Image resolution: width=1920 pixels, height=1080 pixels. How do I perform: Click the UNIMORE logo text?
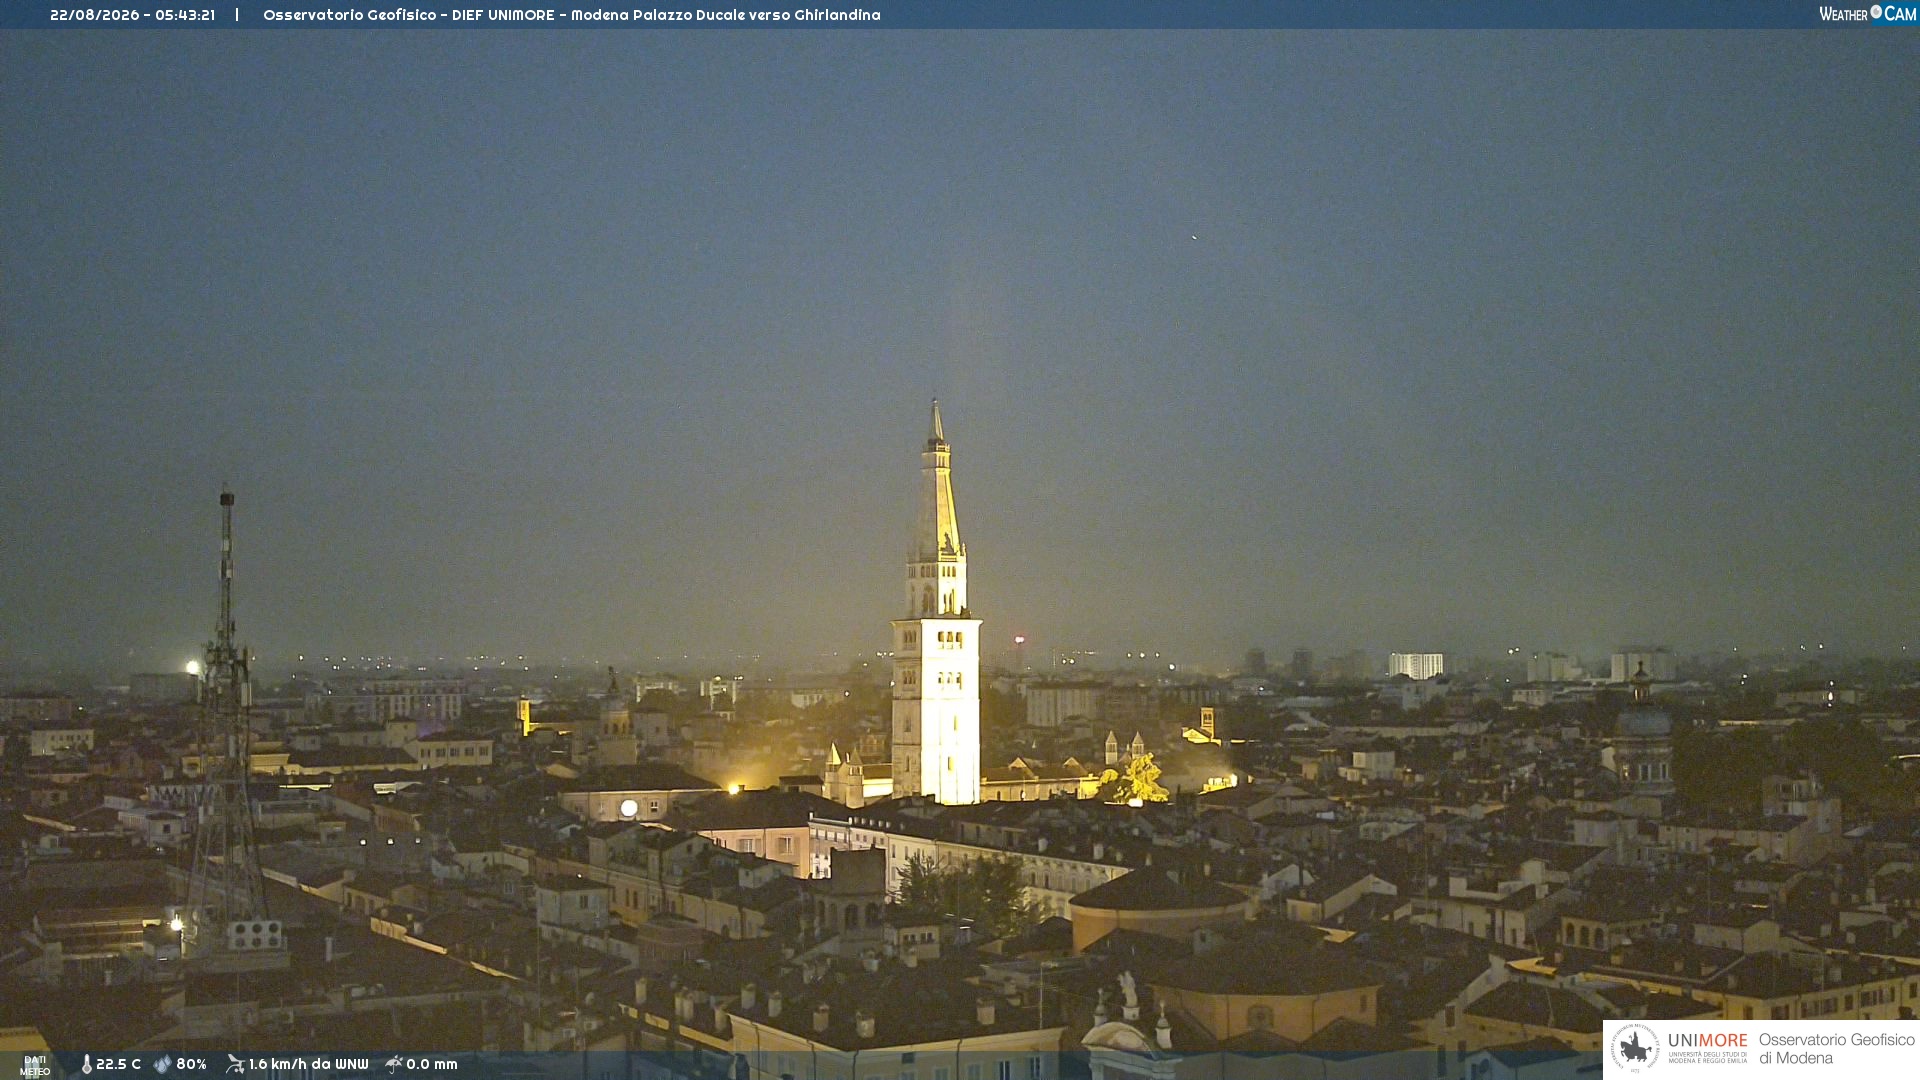tap(1708, 1040)
